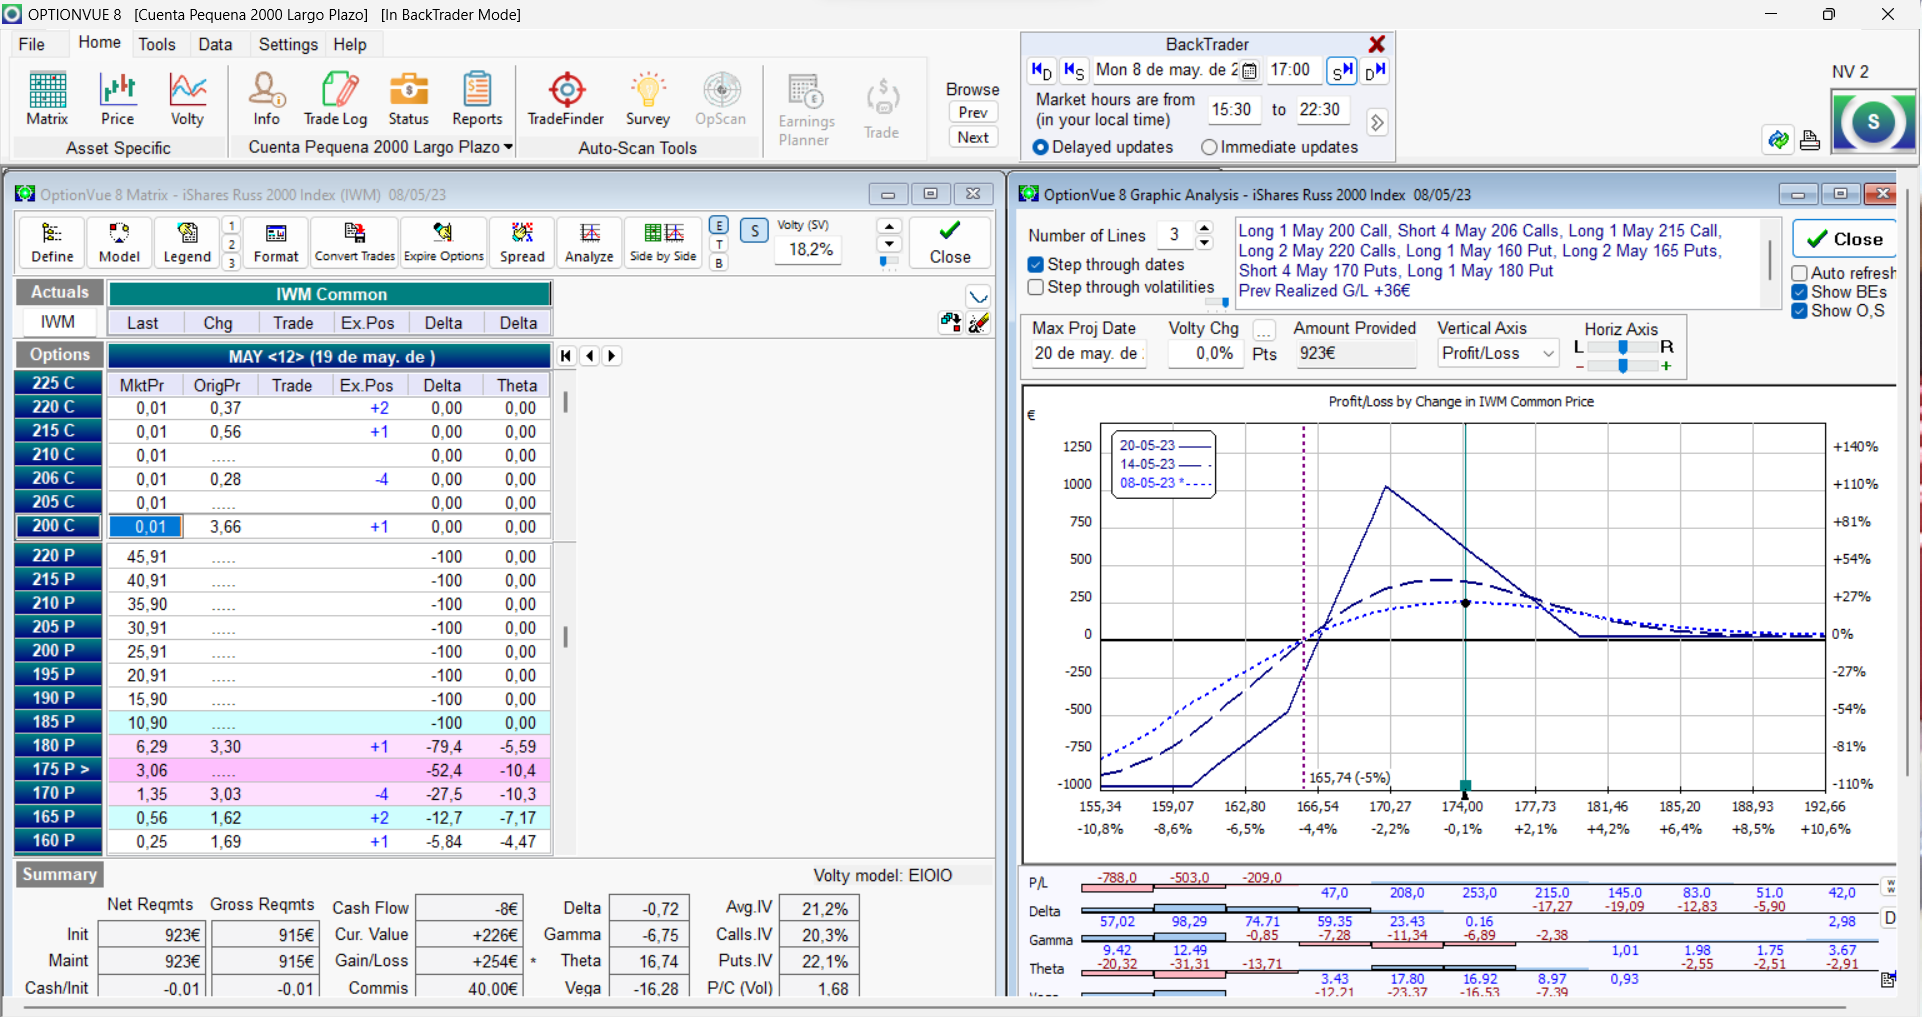1922x1017 pixels.
Task: Open the Help menu
Action: pos(350,44)
